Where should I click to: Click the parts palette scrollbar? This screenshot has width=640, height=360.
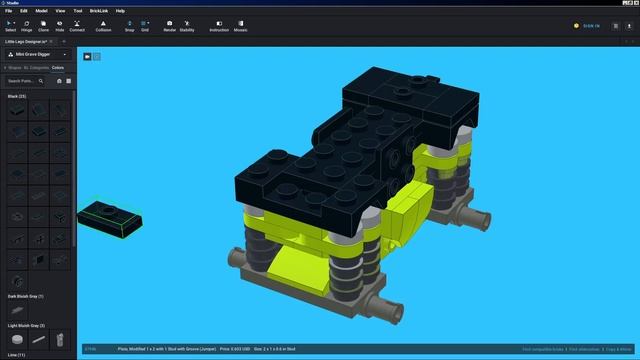click(74, 168)
